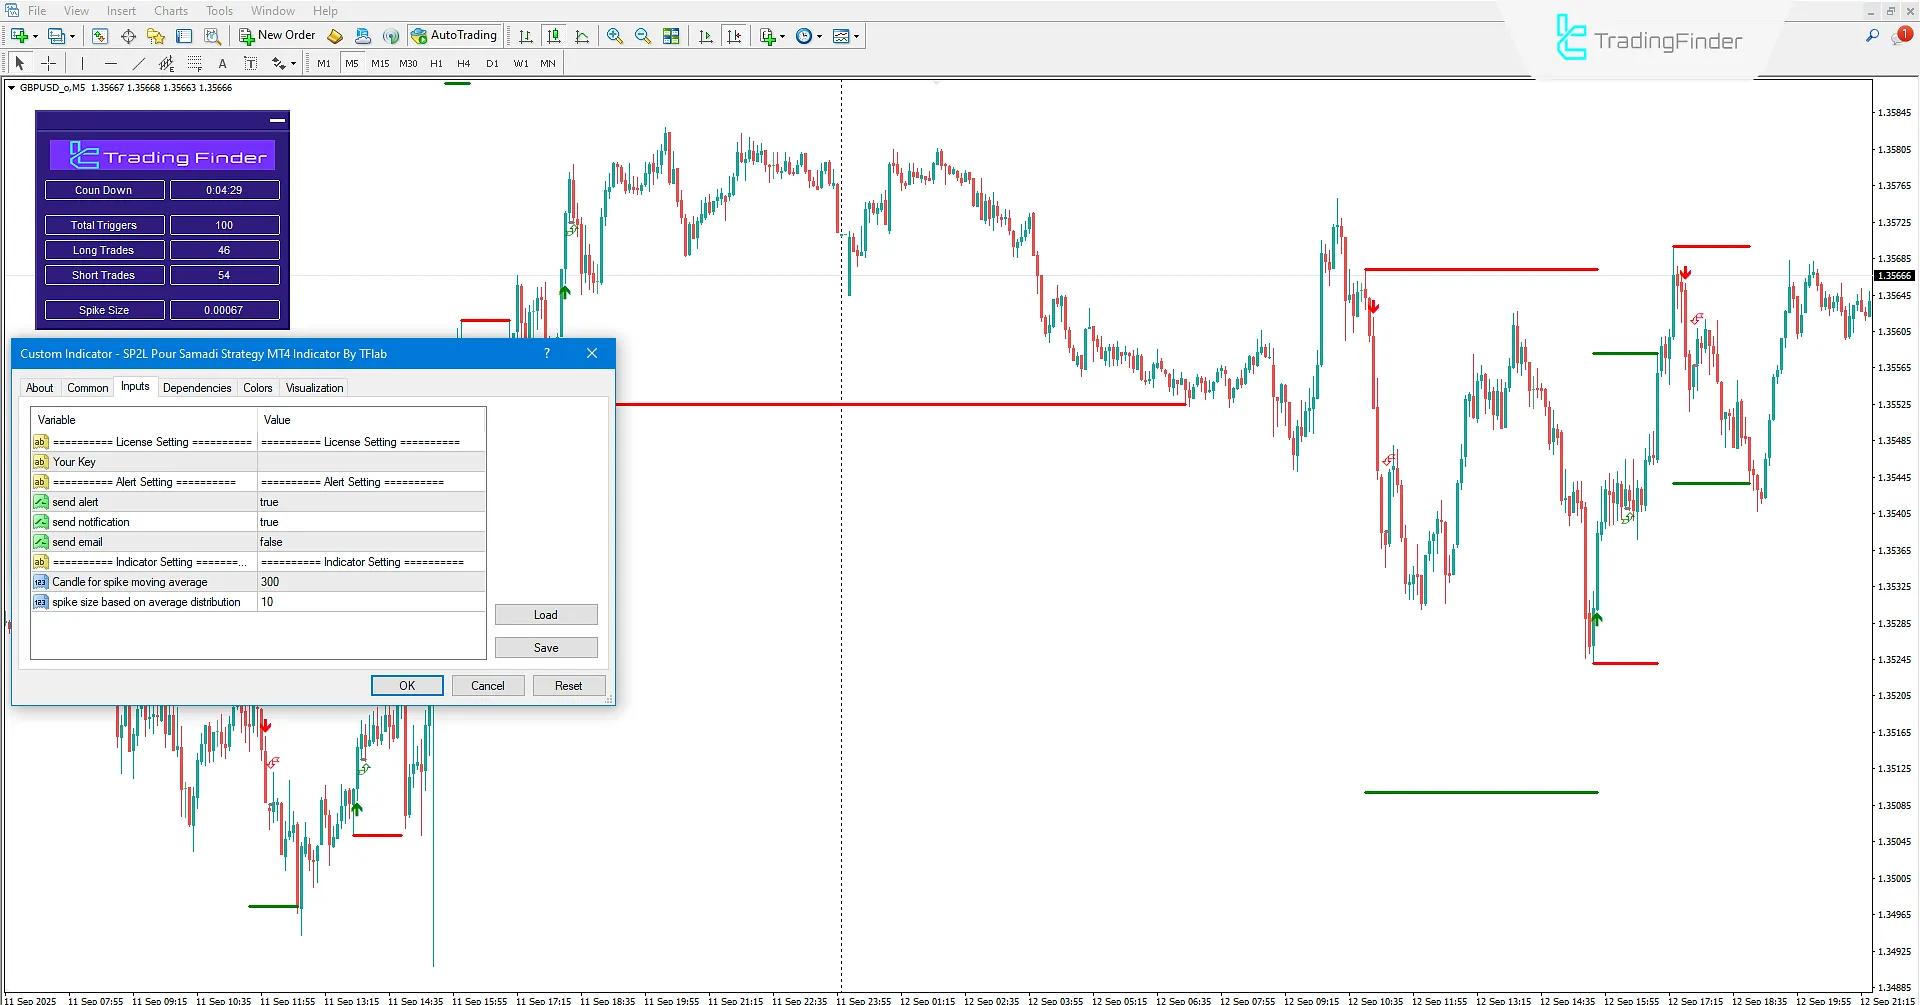The height and width of the screenshot is (1005, 1920).
Task: Zoom in on the chart
Action: [x=615, y=36]
